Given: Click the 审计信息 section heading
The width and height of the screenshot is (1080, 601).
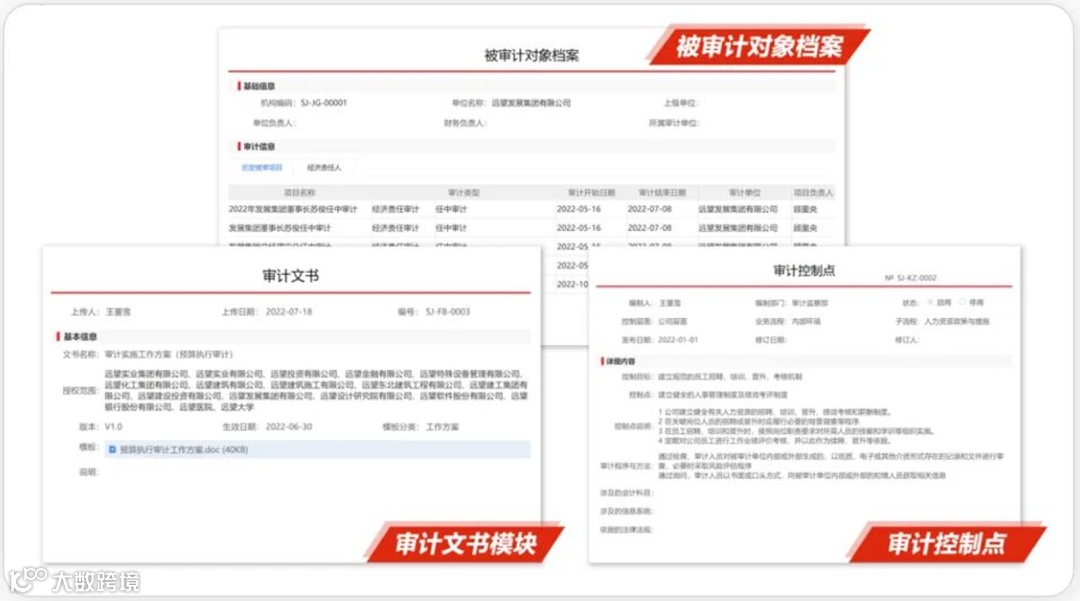Looking at the screenshot, I should coord(259,147).
